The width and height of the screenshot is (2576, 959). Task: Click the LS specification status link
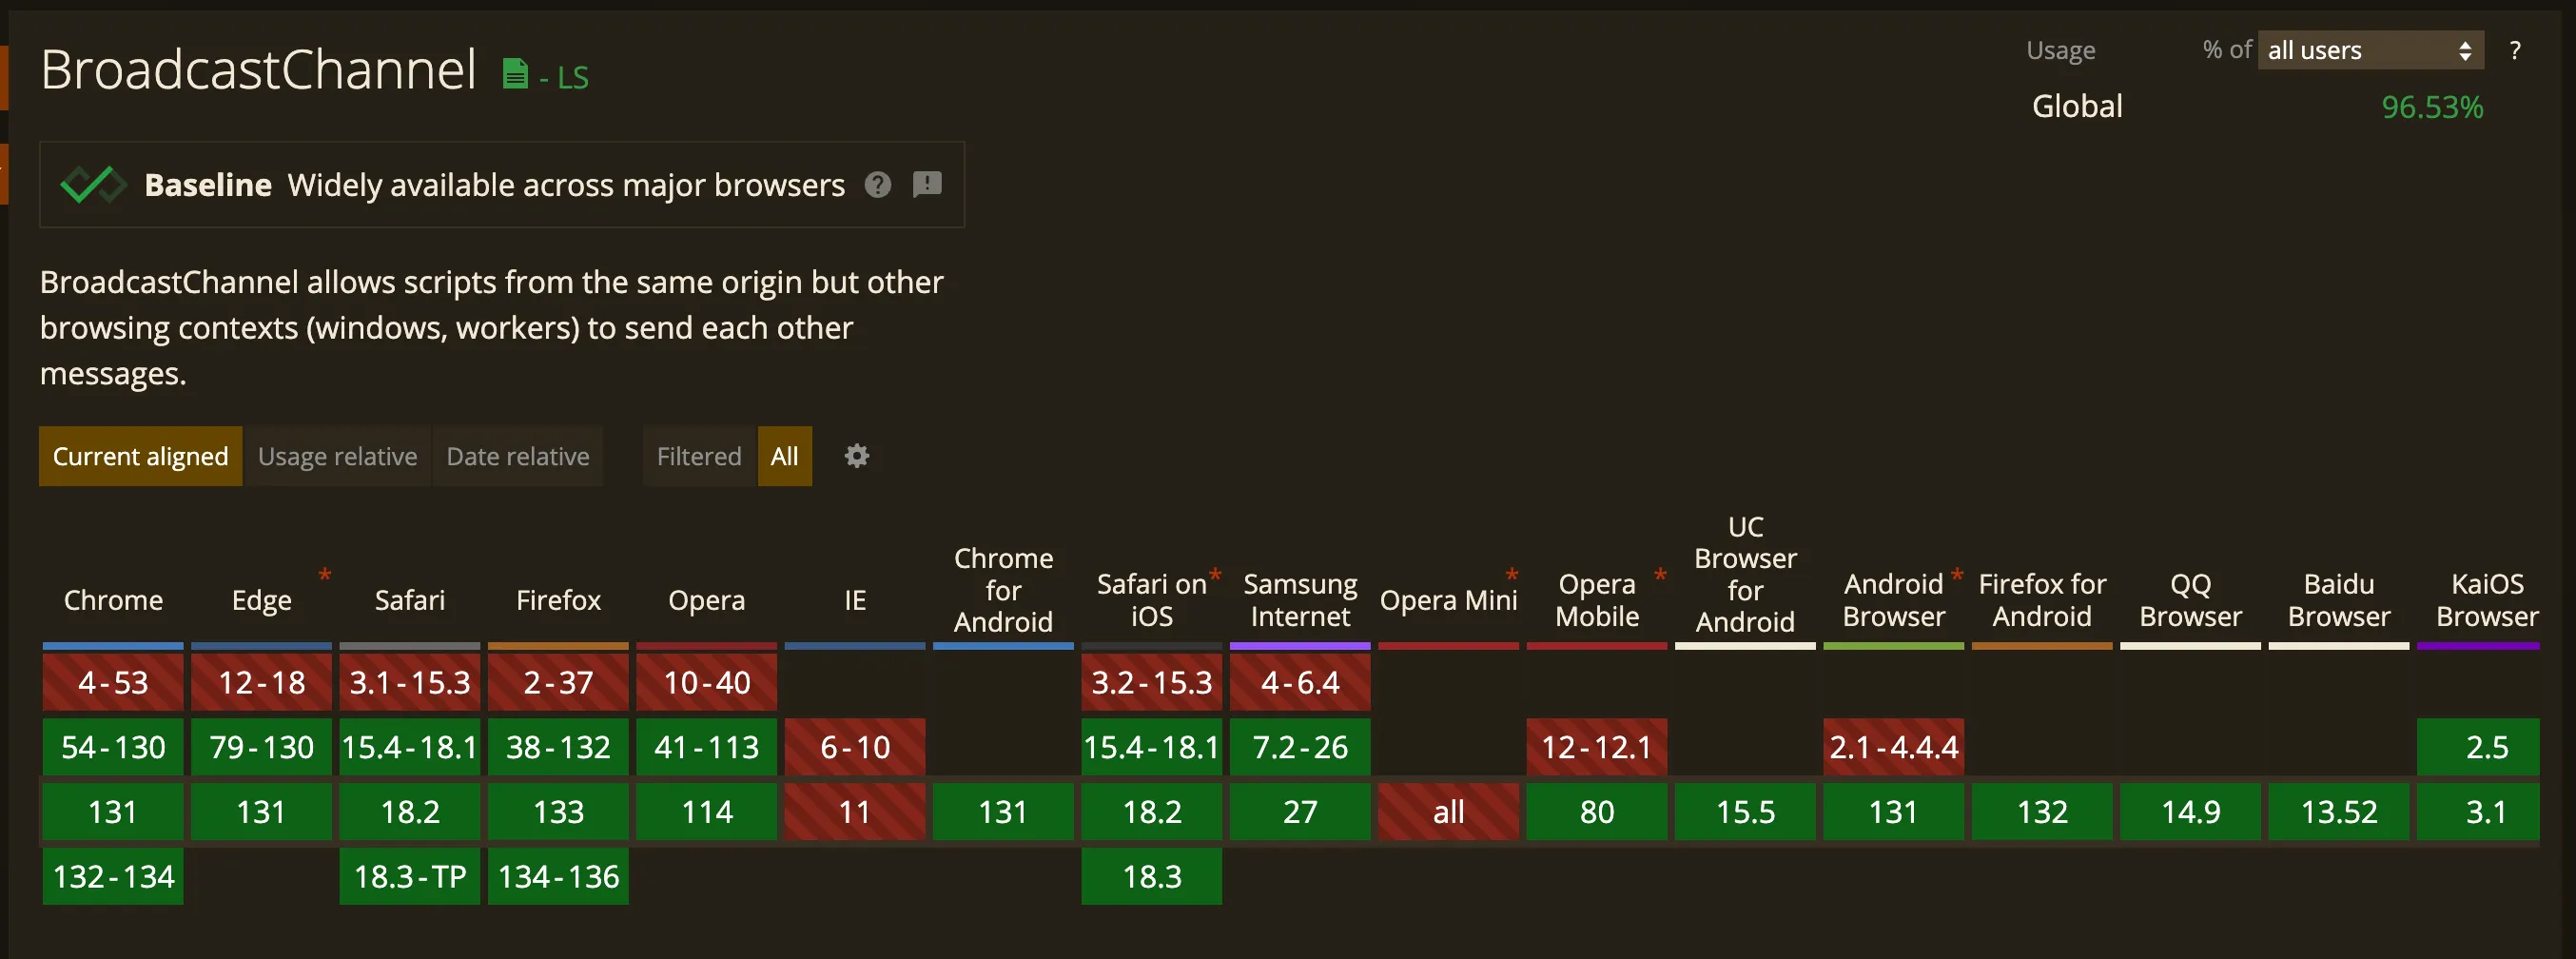(572, 77)
